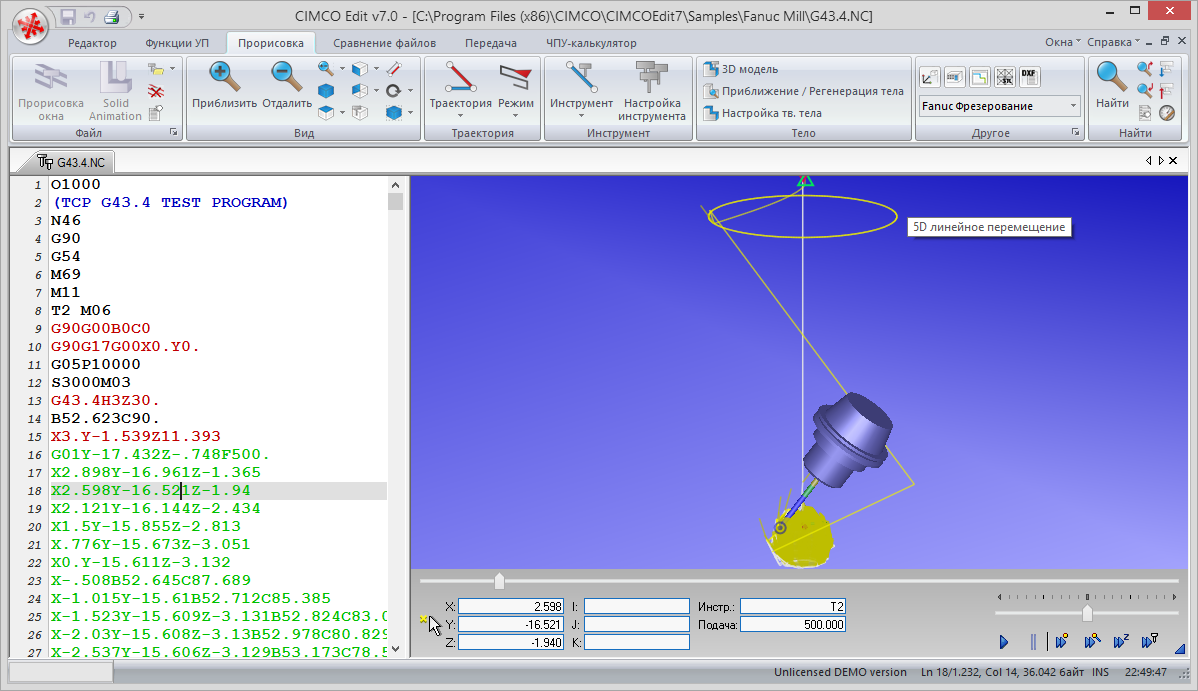The width and height of the screenshot is (1198, 691).
Task: Click fast-forward to next Z move button
Action: click(1121, 642)
